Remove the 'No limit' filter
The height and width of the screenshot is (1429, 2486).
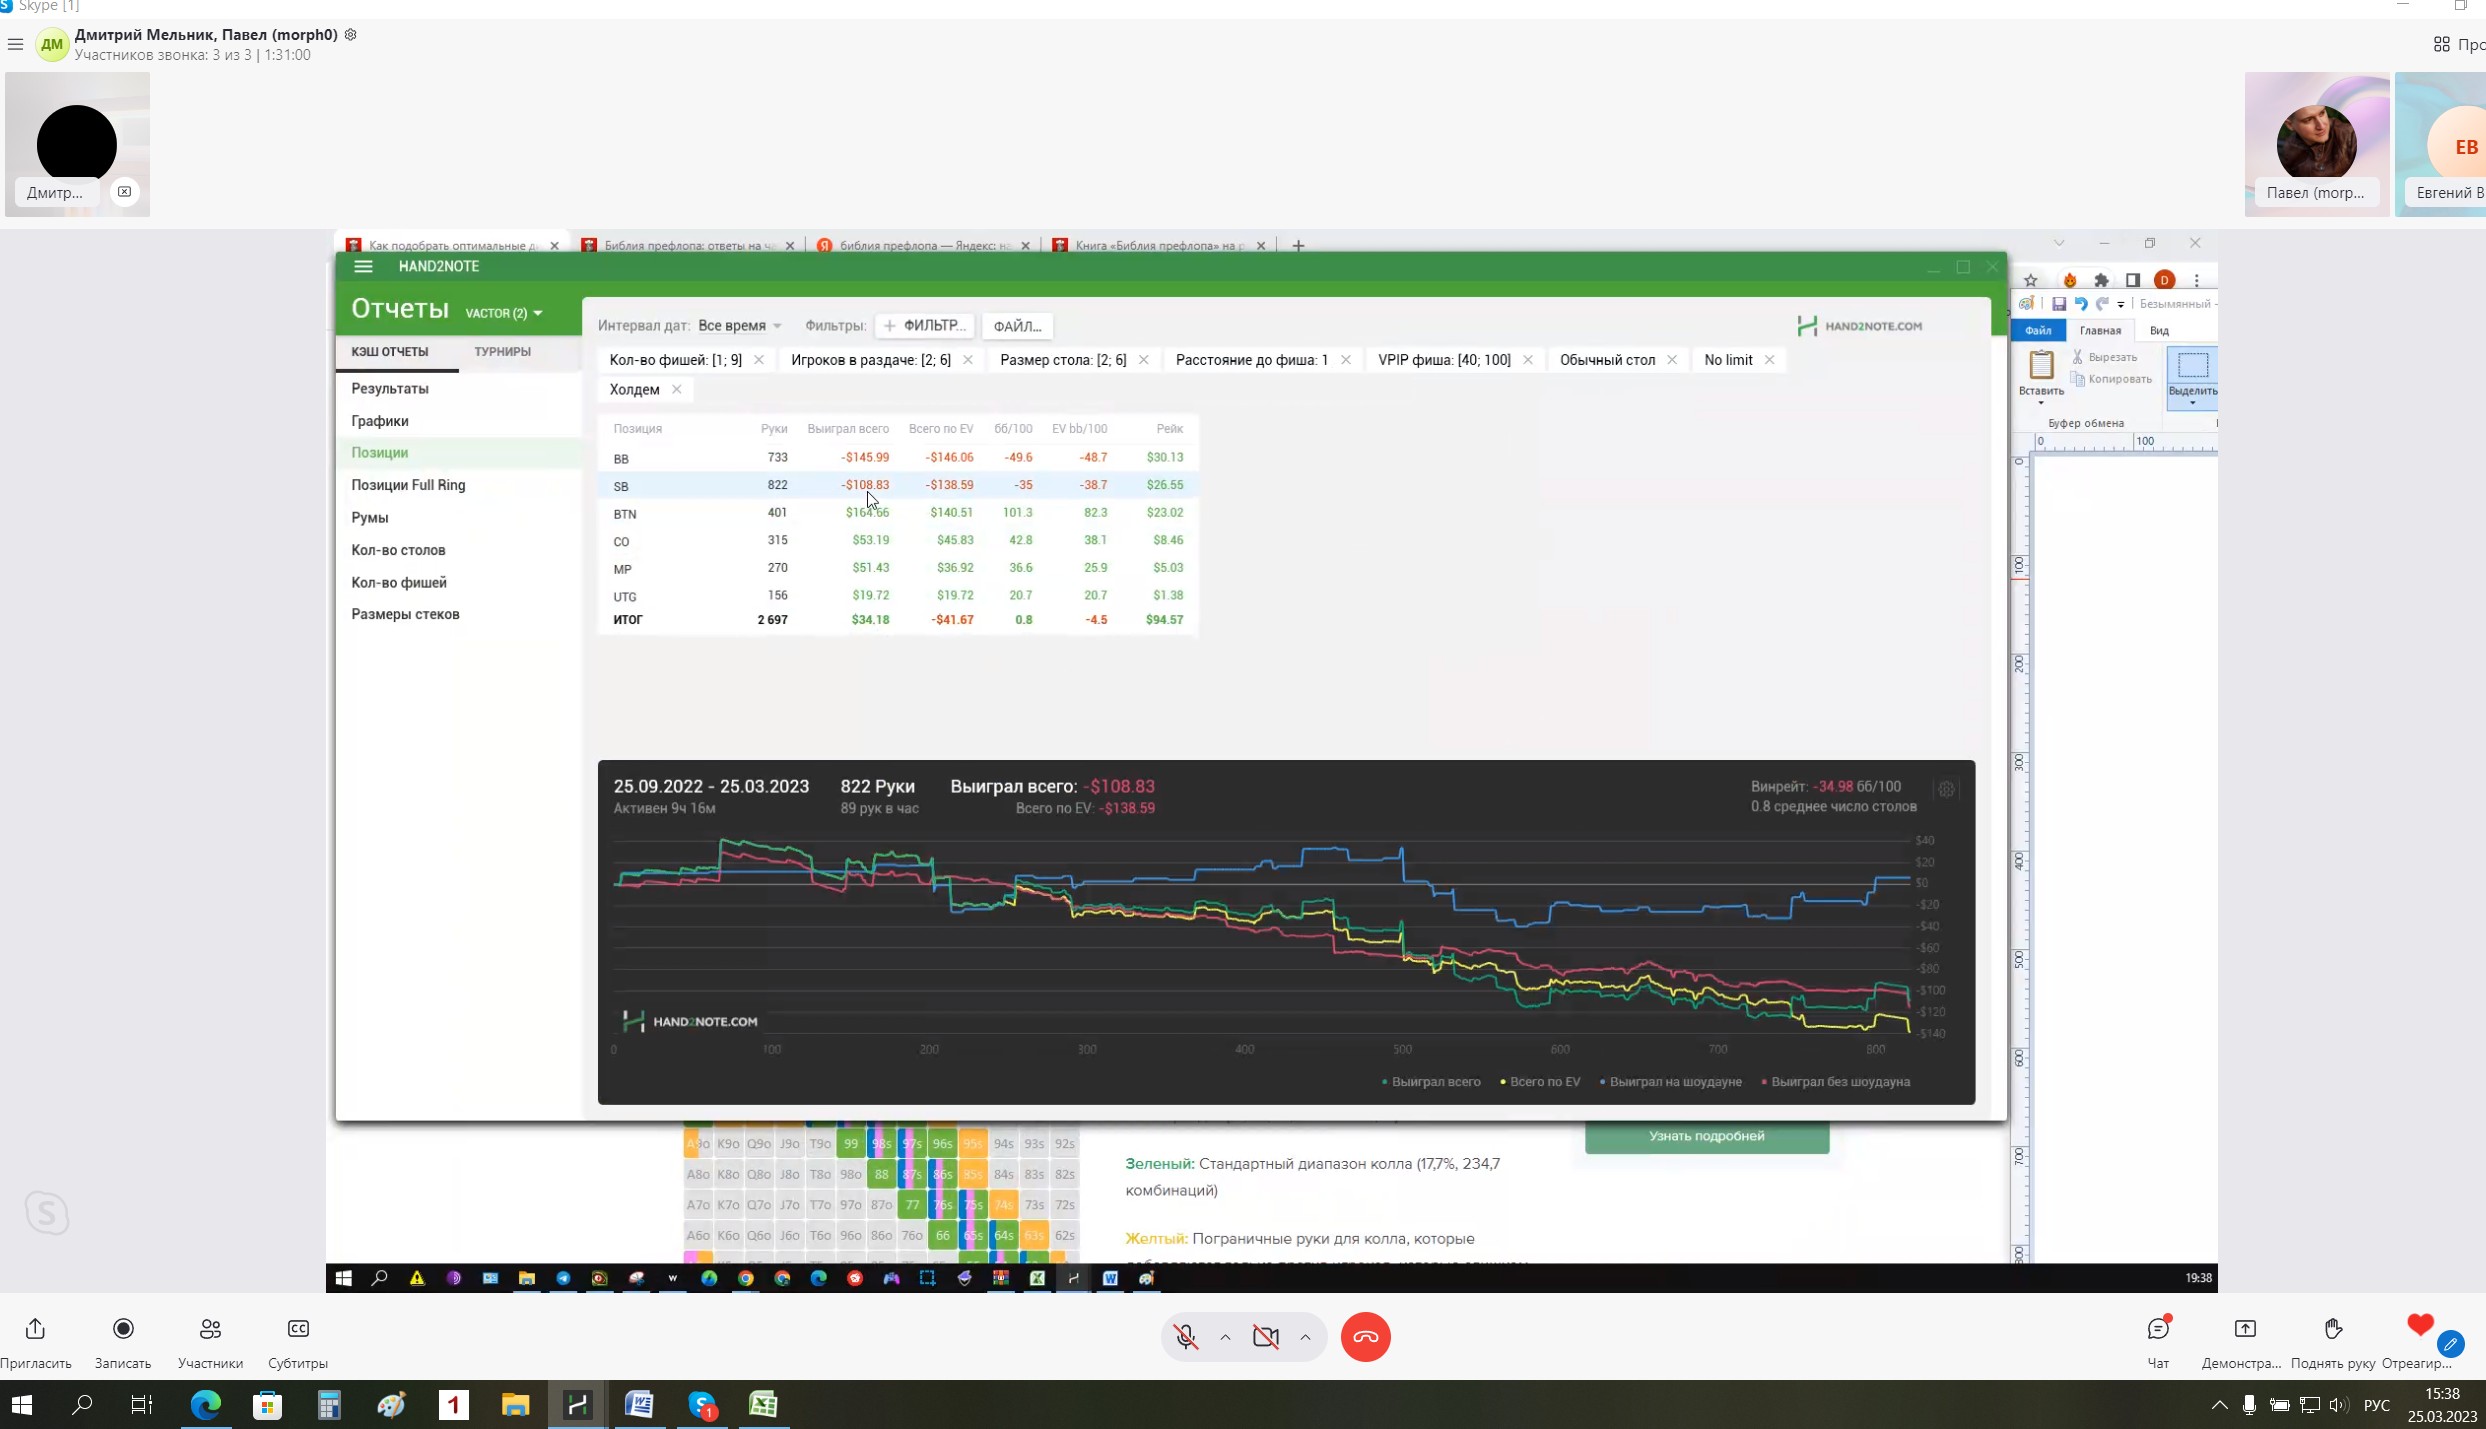click(x=1770, y=360)
